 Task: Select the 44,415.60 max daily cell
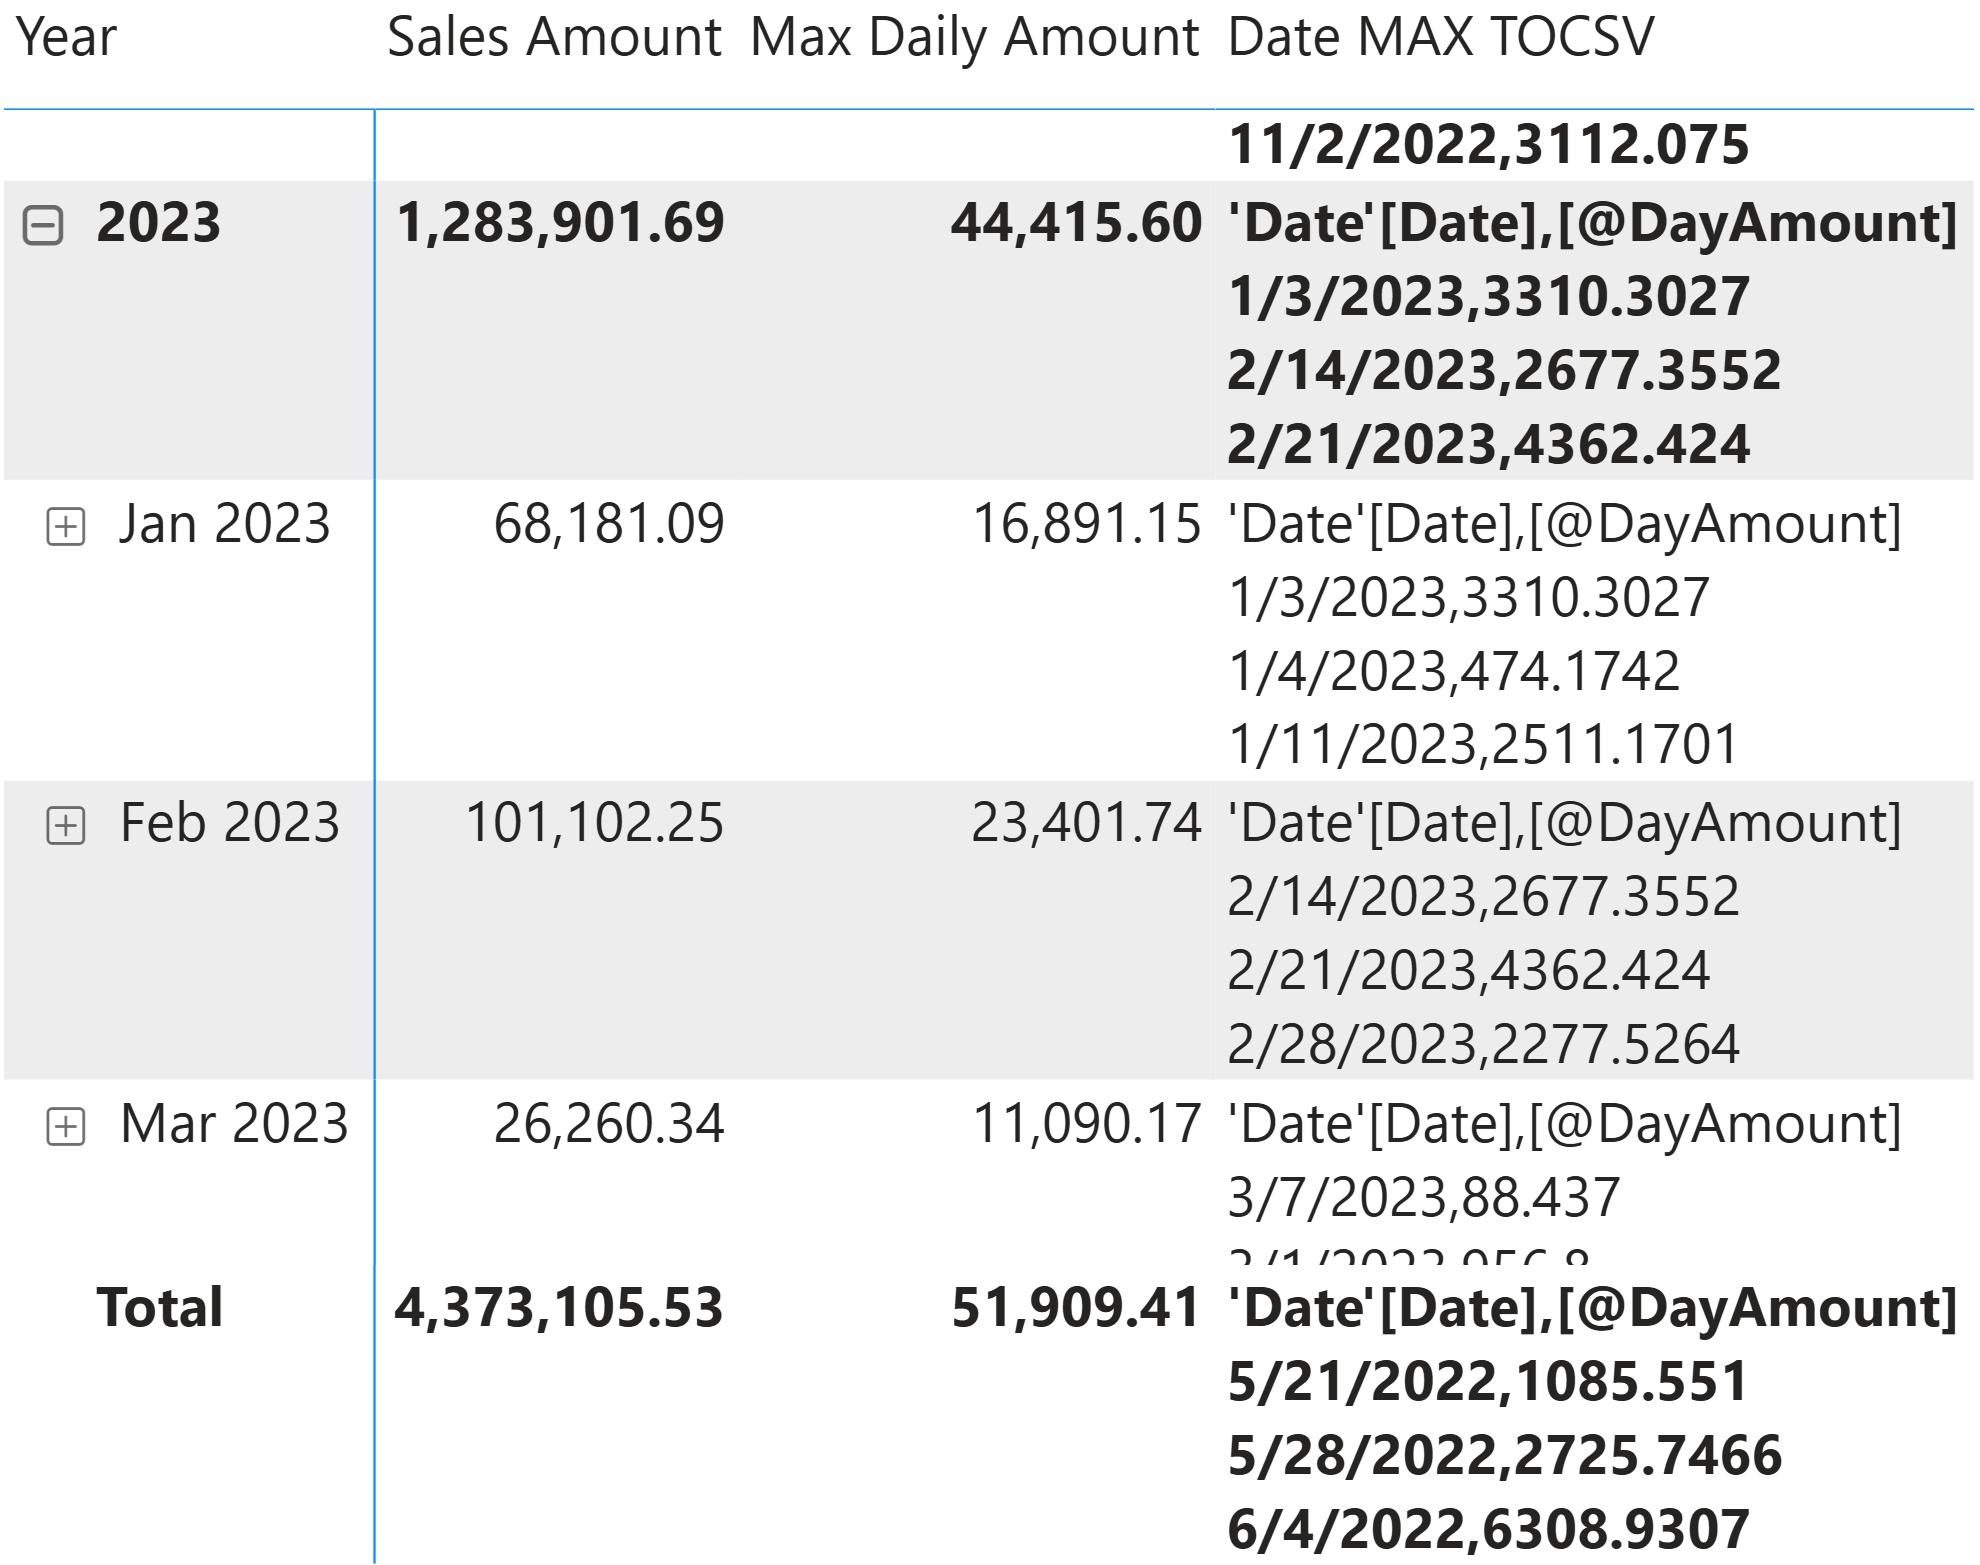coord(1075,223)
